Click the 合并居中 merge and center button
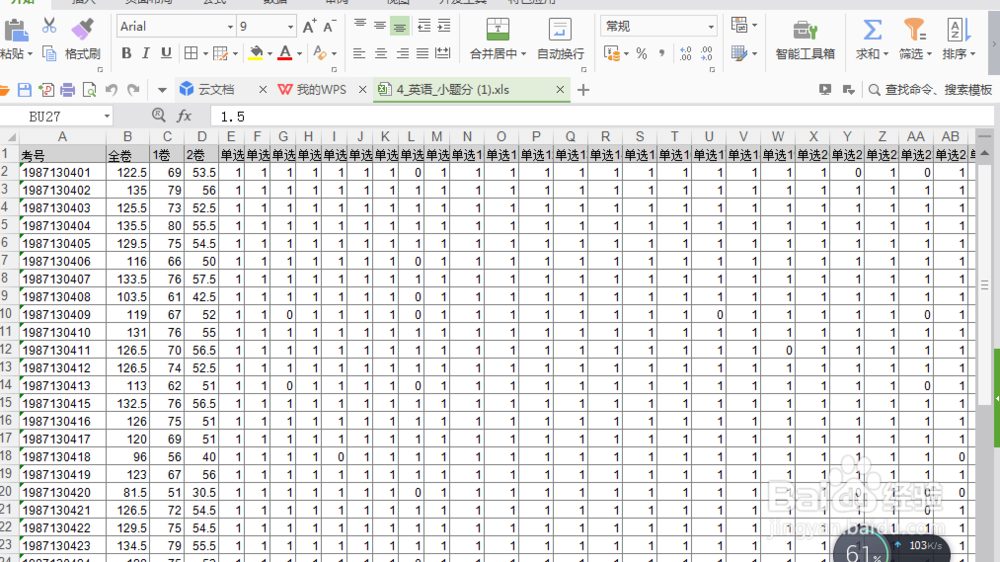This screenshot has width=1000, height=562. tap(497, 40)
